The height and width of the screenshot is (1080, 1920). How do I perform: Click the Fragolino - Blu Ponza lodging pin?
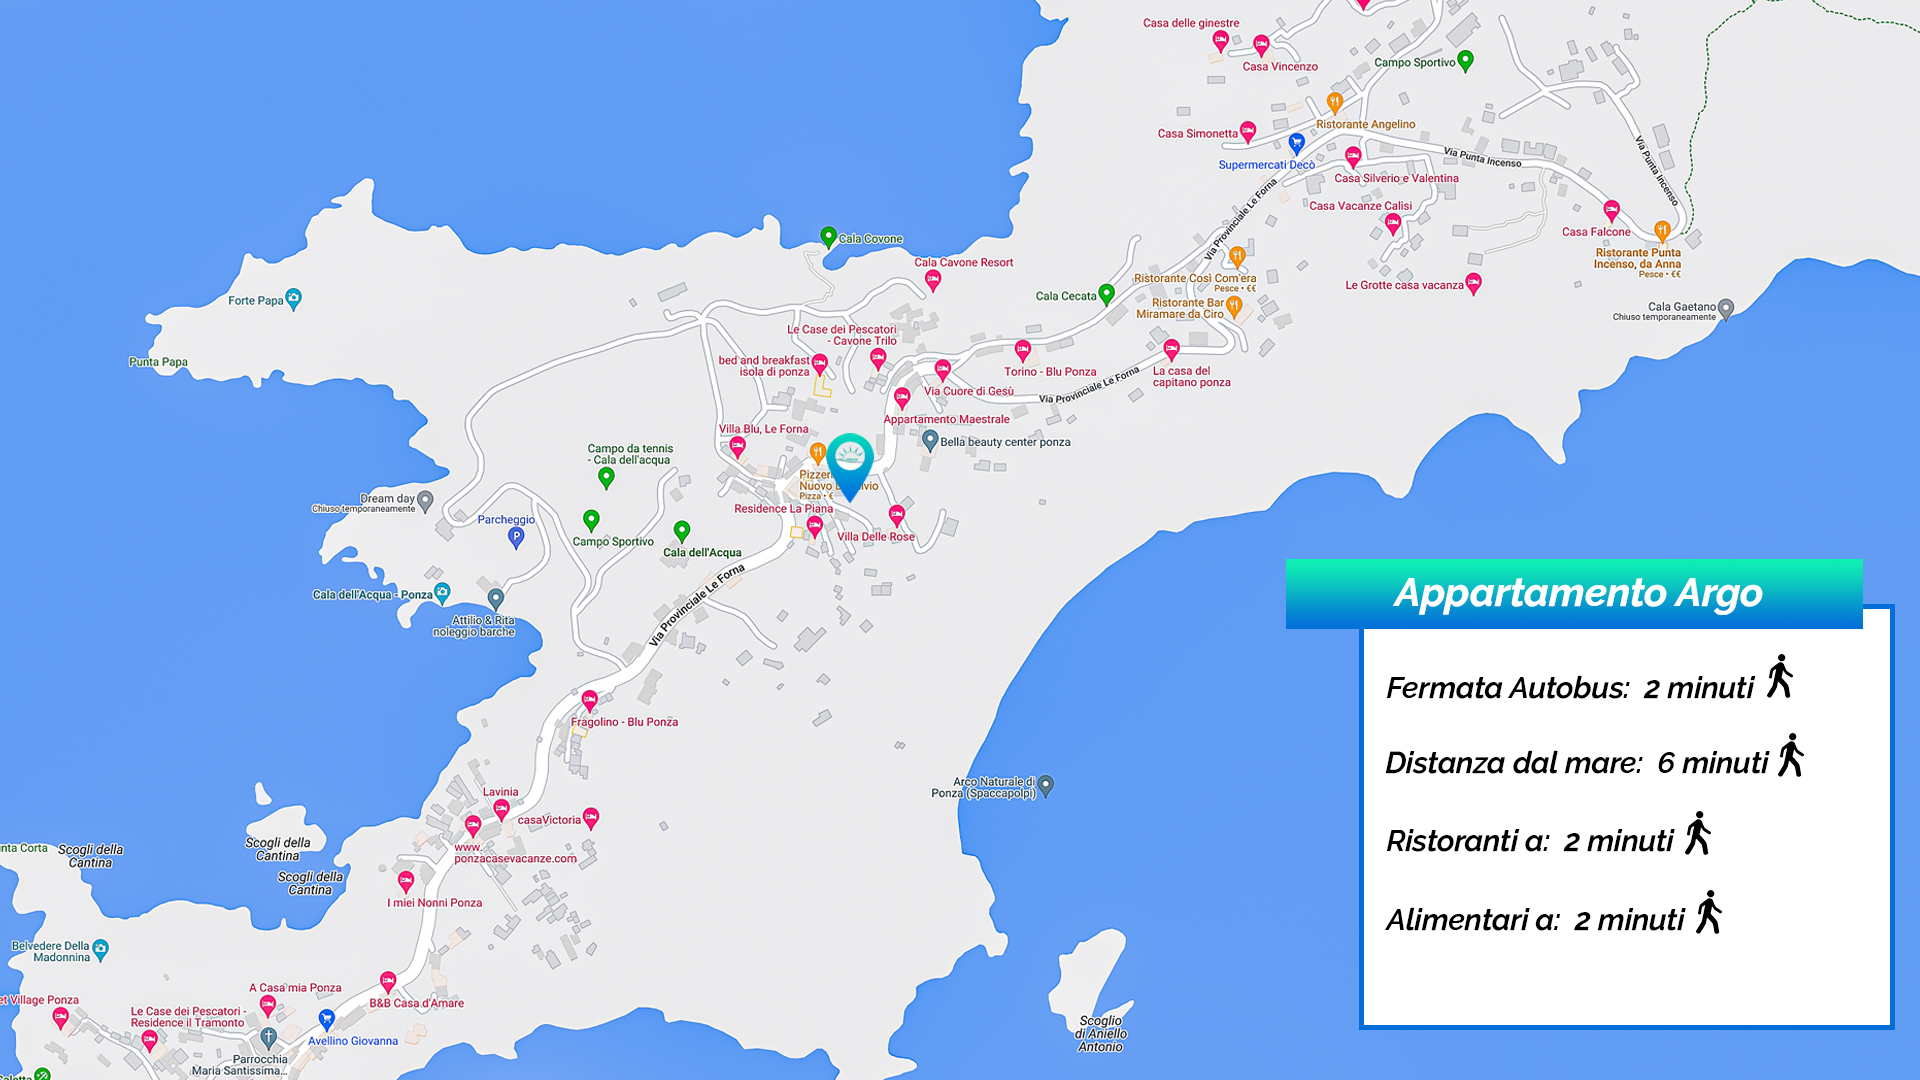tap(590, 701)
